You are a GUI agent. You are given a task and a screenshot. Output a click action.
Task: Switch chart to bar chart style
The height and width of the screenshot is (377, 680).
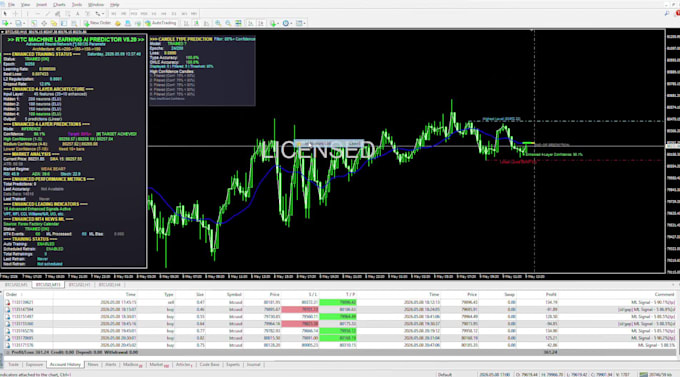(186, 23)
